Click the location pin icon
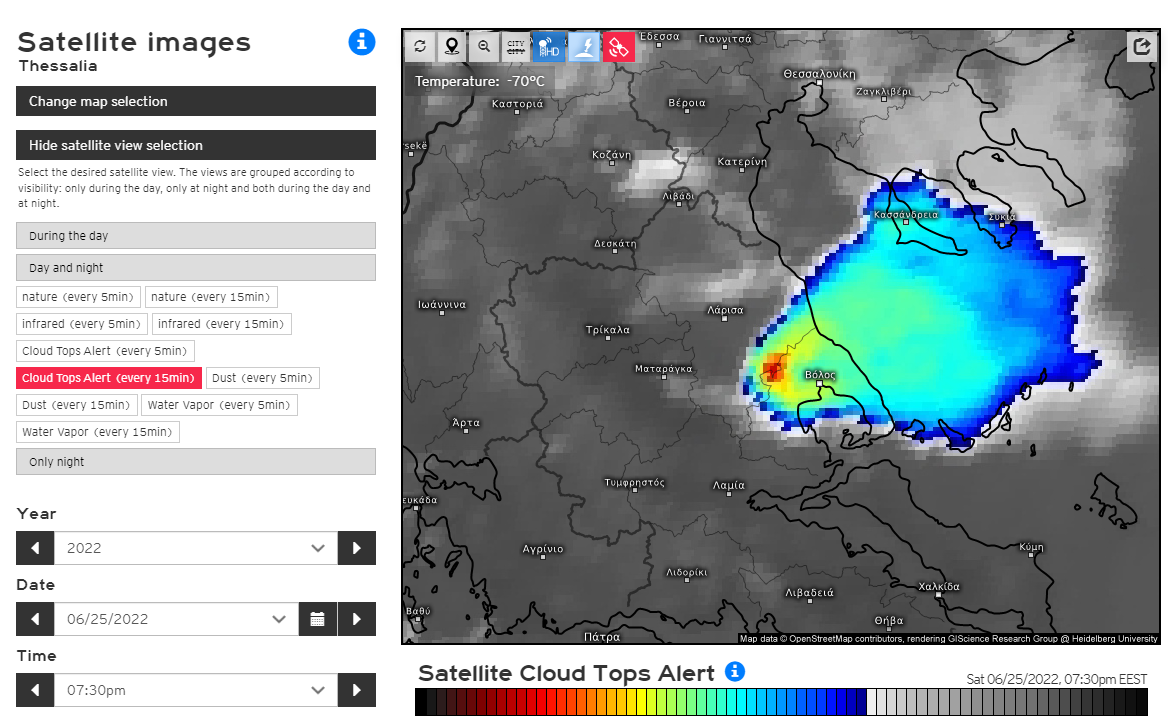This screenshot has width=1168, height=723. 452,46
